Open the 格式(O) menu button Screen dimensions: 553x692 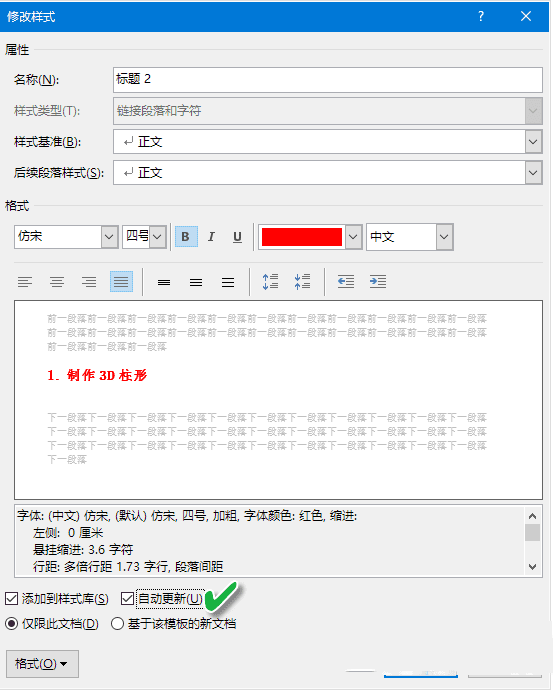(x=42, y=664)
